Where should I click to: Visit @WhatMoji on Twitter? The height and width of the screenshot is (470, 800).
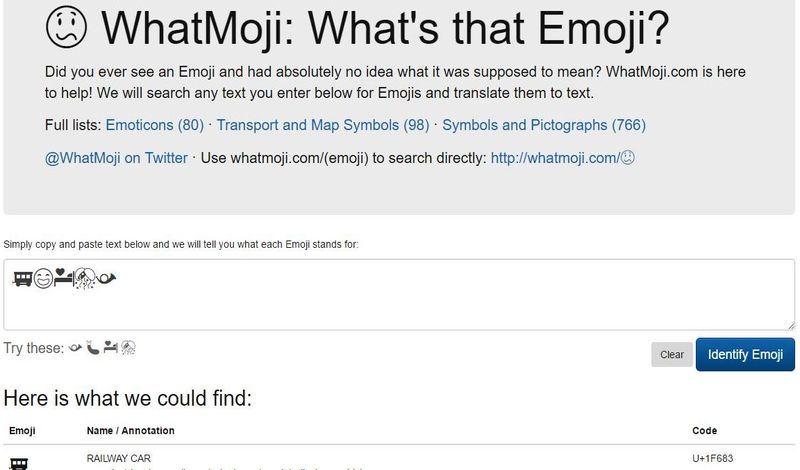tap(116, 158)
